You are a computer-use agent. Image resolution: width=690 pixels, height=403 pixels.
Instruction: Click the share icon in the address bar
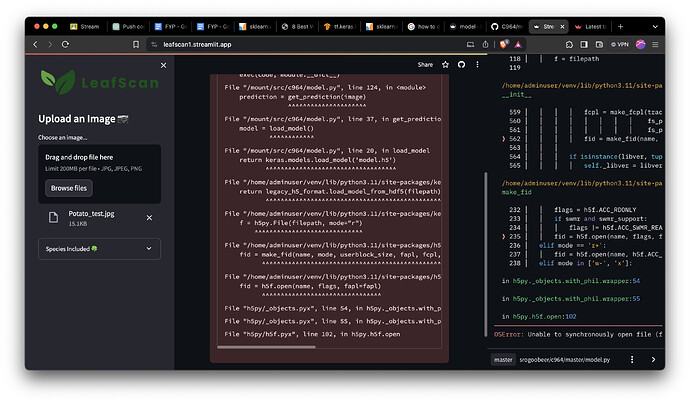(x=485, y=44)
